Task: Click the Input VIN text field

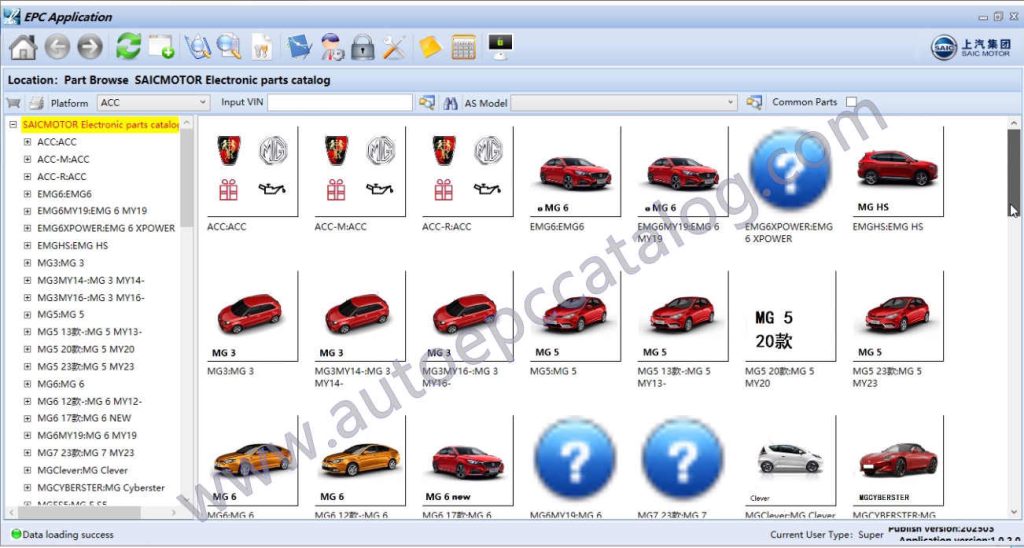Action: tap(339, 102)
